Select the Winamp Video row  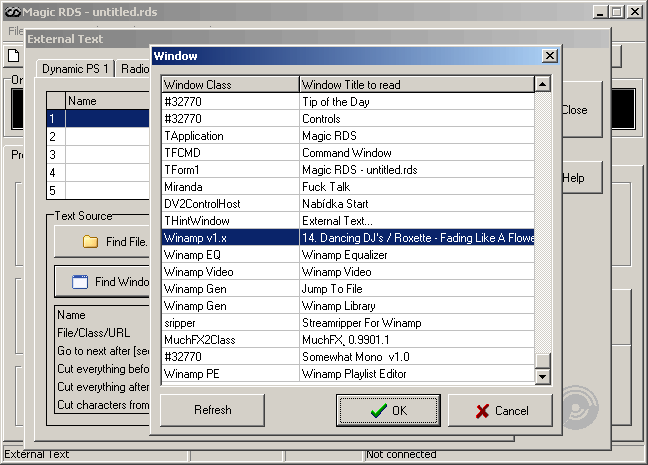[348, 272]
